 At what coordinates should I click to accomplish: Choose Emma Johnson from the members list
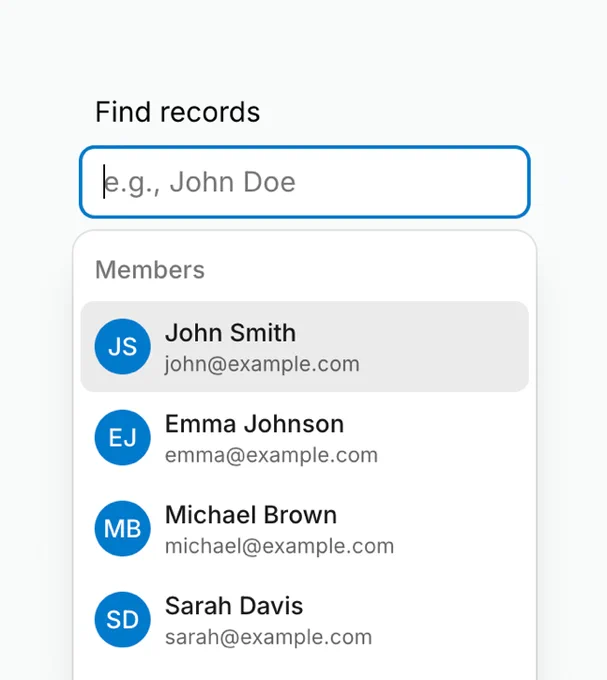point(304,438)
